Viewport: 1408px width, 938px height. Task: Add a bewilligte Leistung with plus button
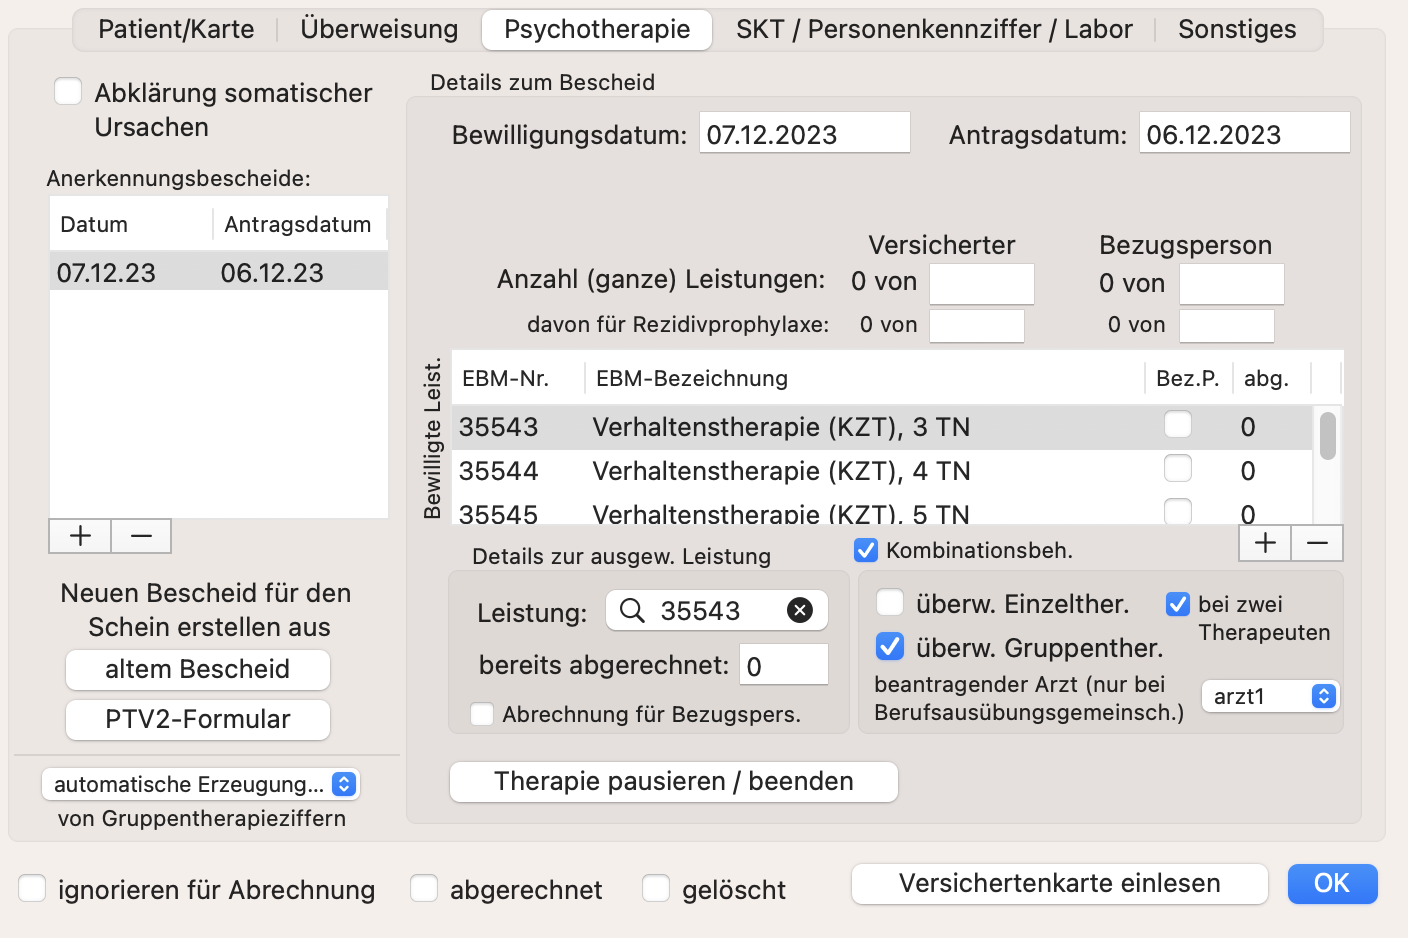pyautogui.click(x=1265, y=543)
